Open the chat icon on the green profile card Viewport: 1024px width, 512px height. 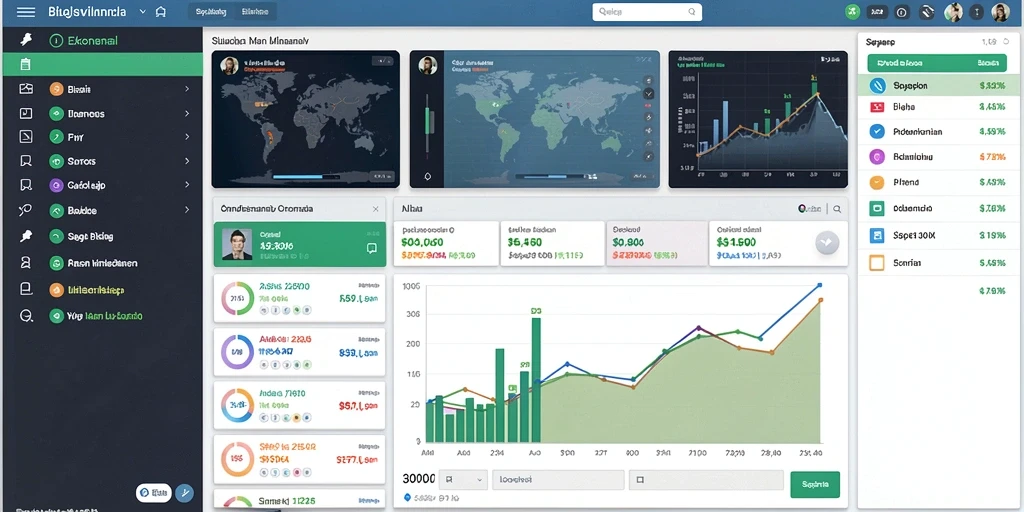(x=372, y=248)
